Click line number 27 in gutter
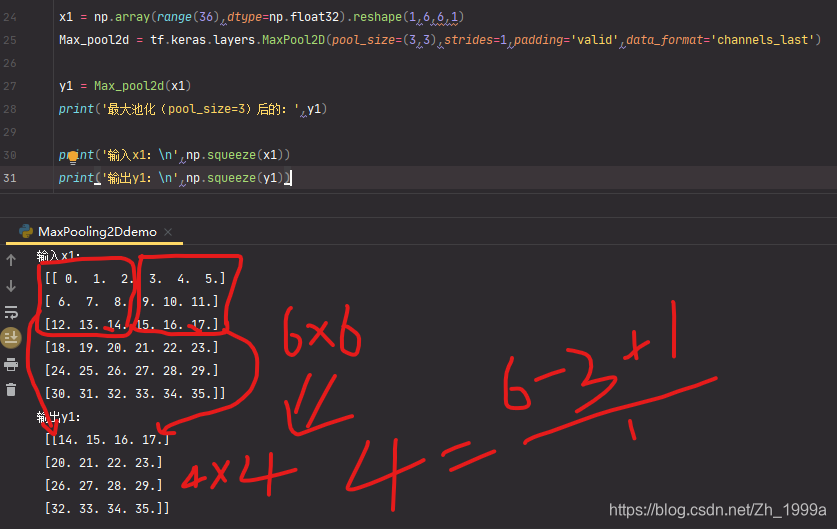The image size is (837, 529). point(10,86)
